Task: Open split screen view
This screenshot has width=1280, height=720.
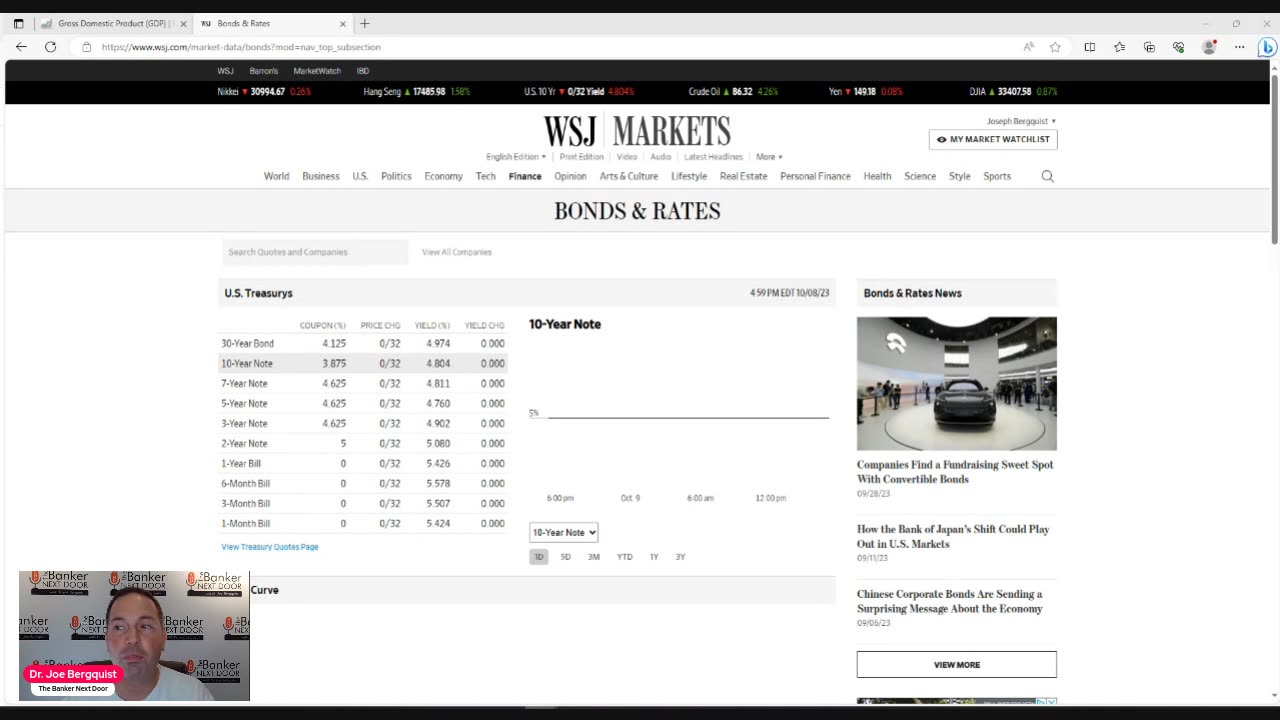Action: (1090, 47)
